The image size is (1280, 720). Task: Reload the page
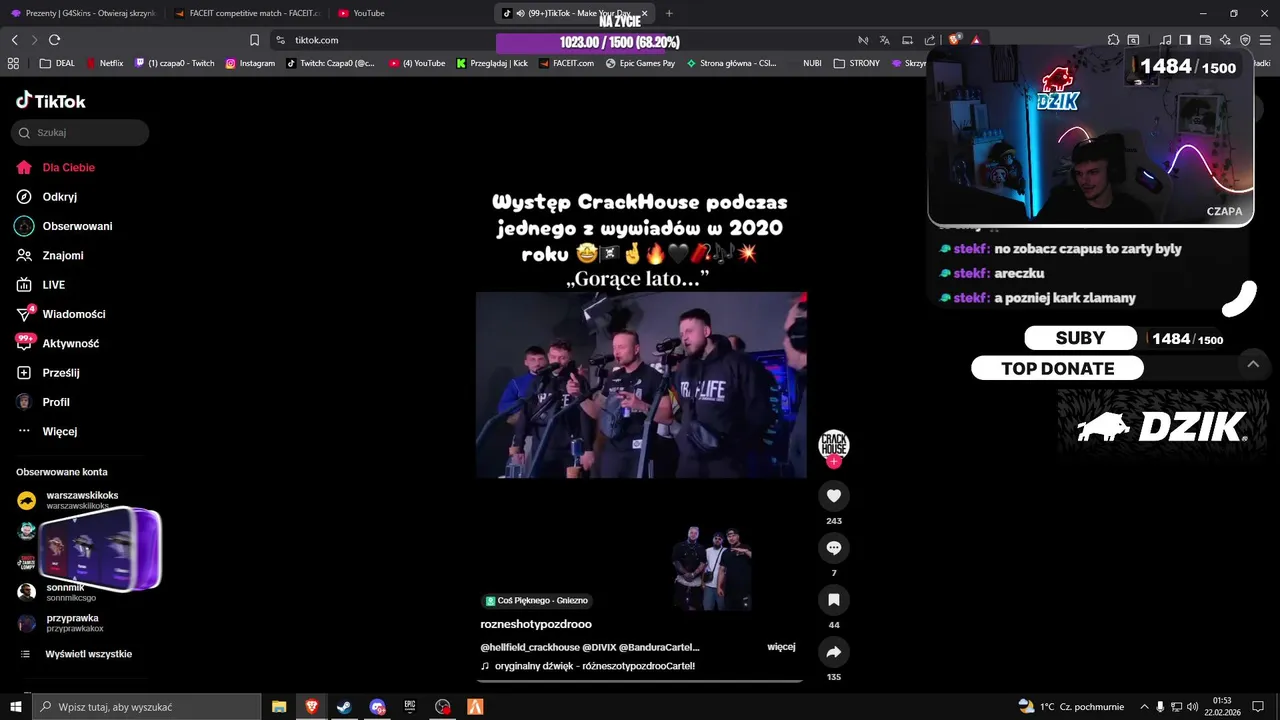[54, 40]
